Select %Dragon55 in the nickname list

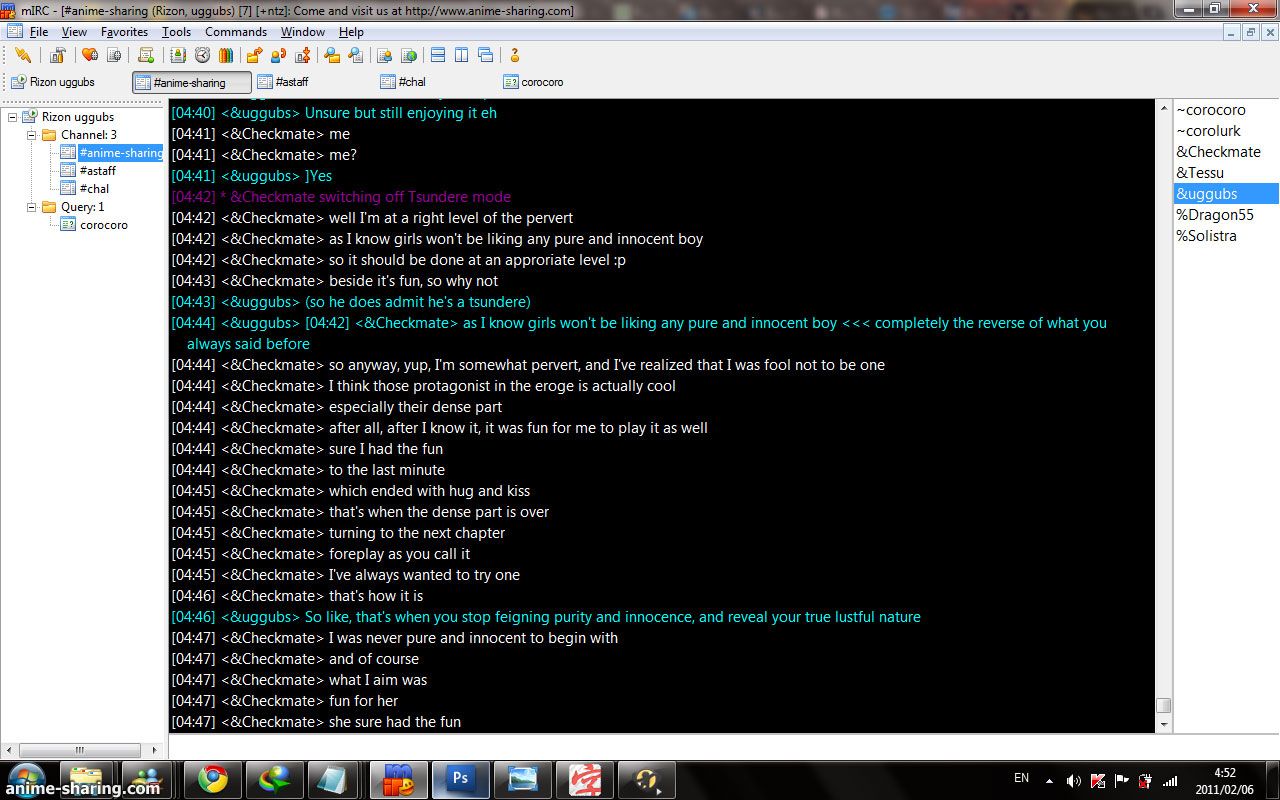[1214, 215]
